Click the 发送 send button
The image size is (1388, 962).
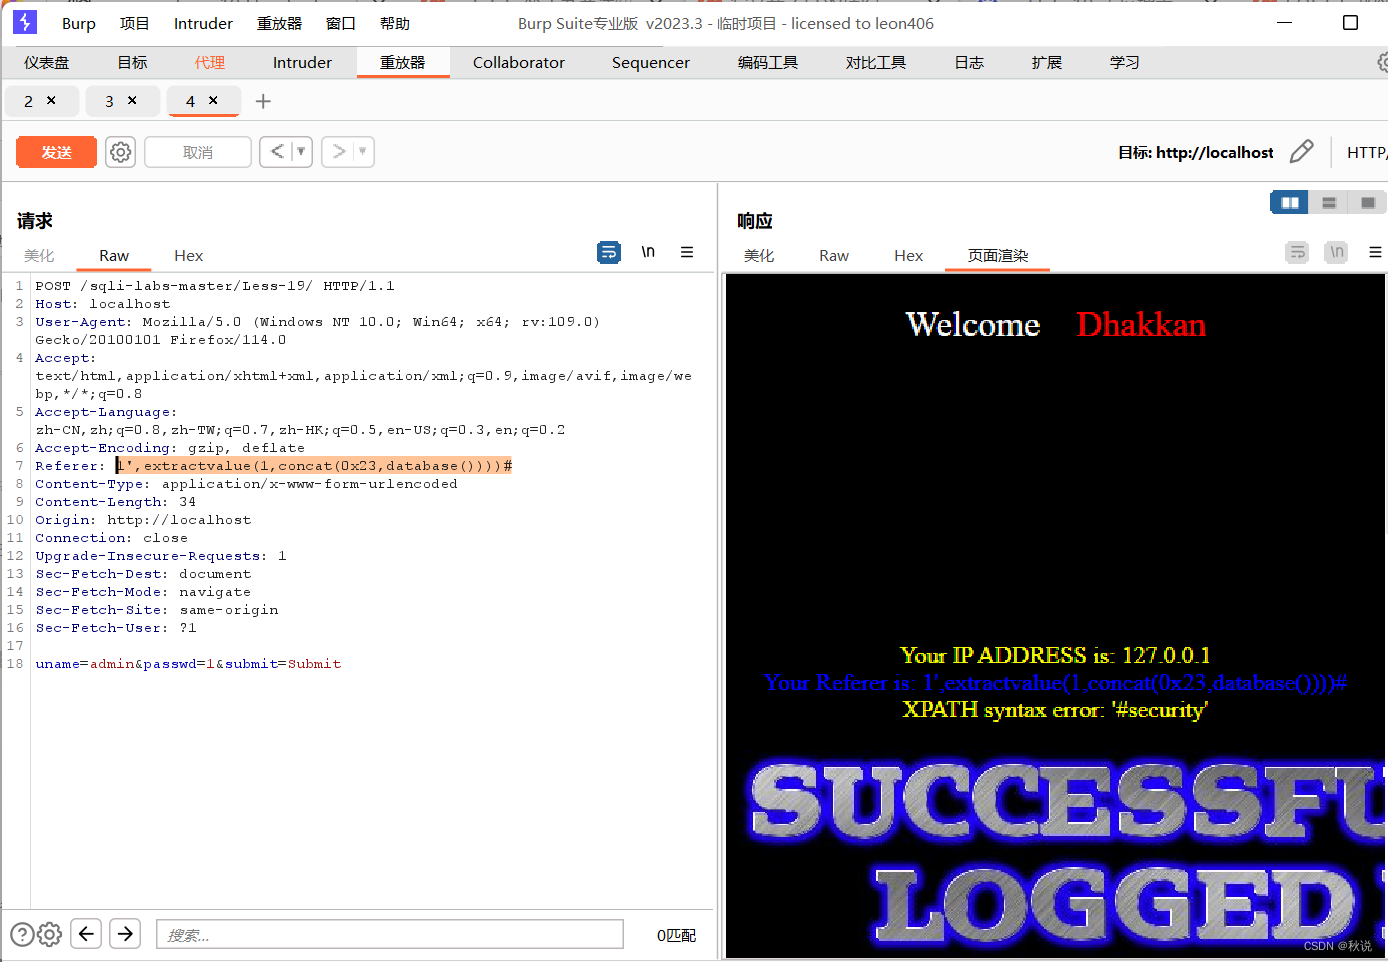57,152
